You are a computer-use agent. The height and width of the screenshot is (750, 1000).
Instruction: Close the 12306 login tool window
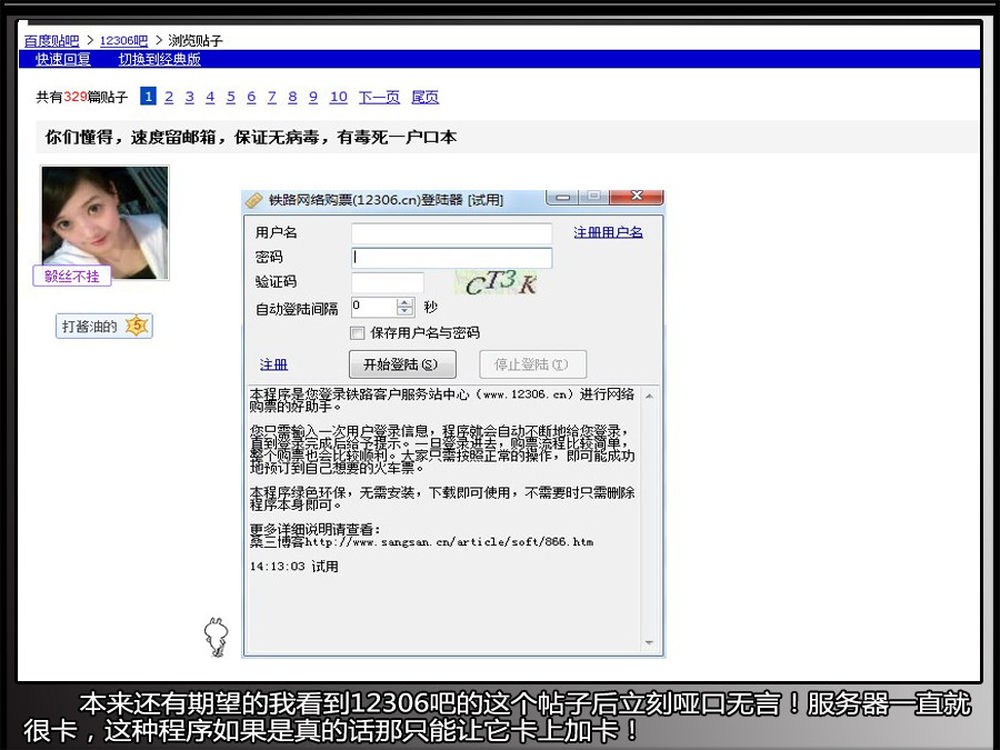[x=636, y=196]
